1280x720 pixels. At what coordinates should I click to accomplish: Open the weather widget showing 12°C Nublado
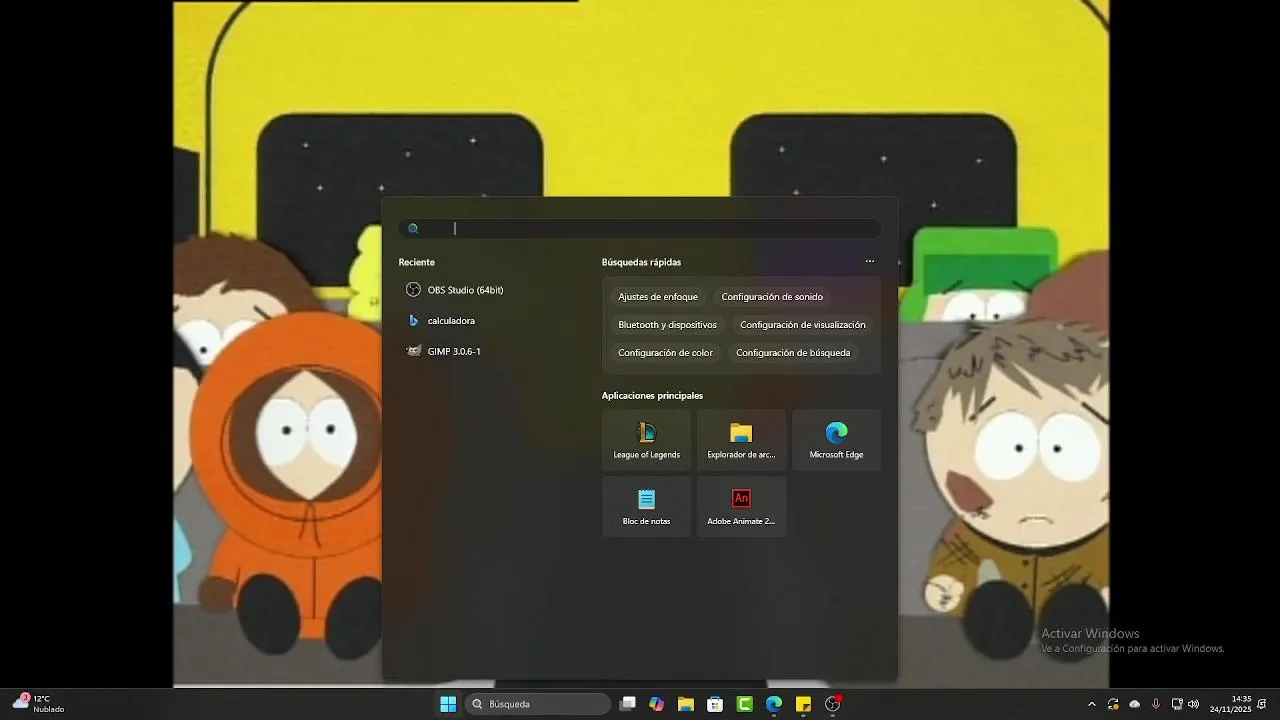[38, 704]
